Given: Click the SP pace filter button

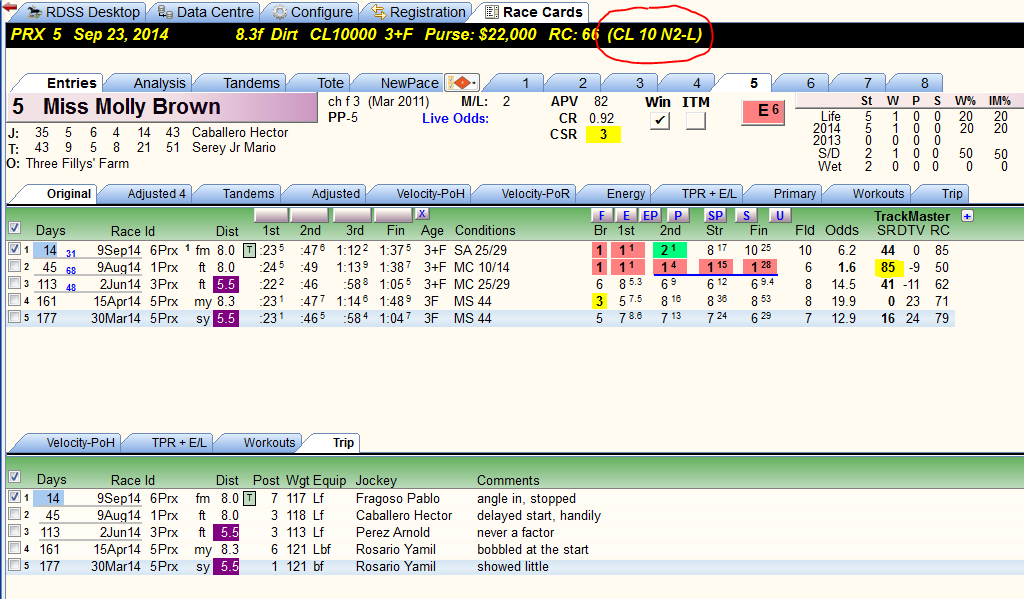Looking at the screenshot, I should click(x=715, y=216).
